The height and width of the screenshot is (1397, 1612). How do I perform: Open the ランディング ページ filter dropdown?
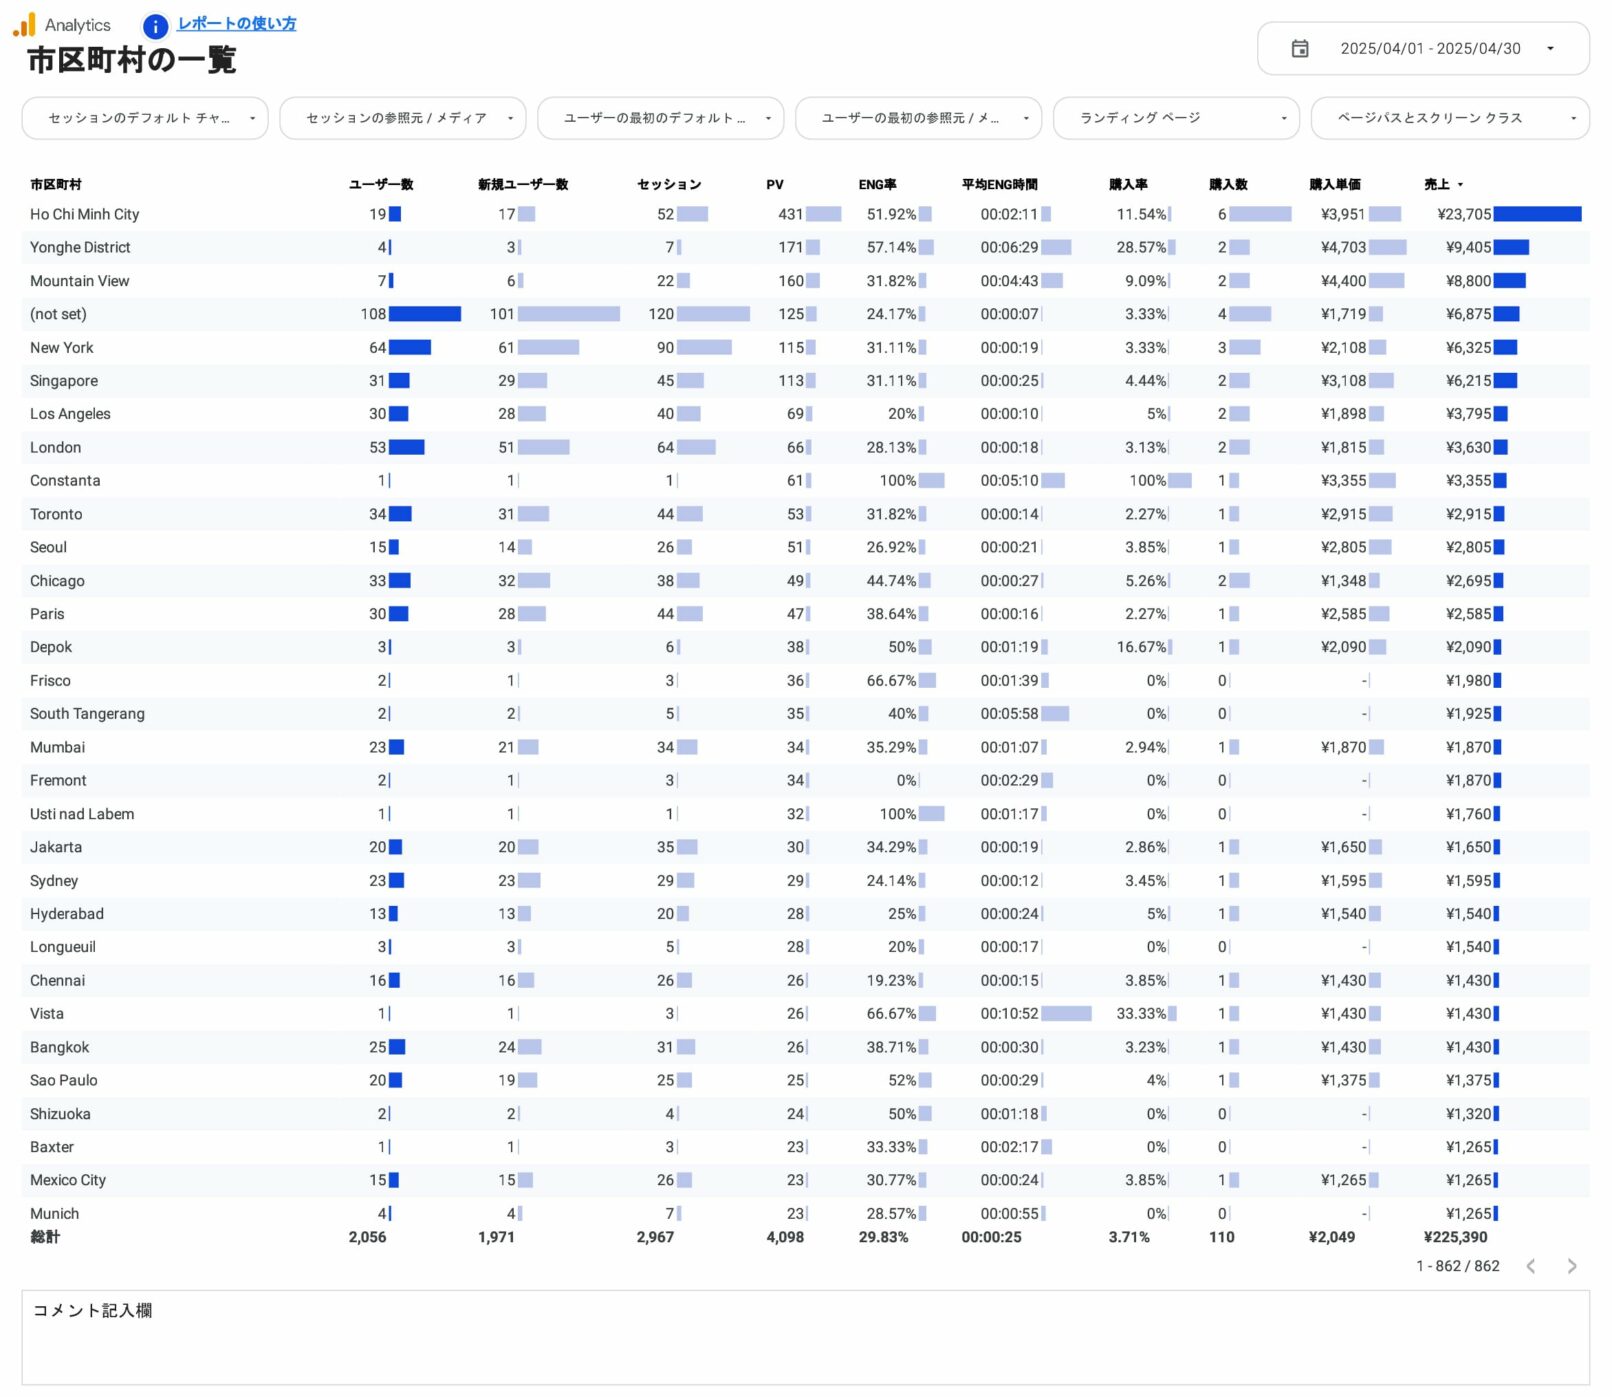[x=1175, y=118]
